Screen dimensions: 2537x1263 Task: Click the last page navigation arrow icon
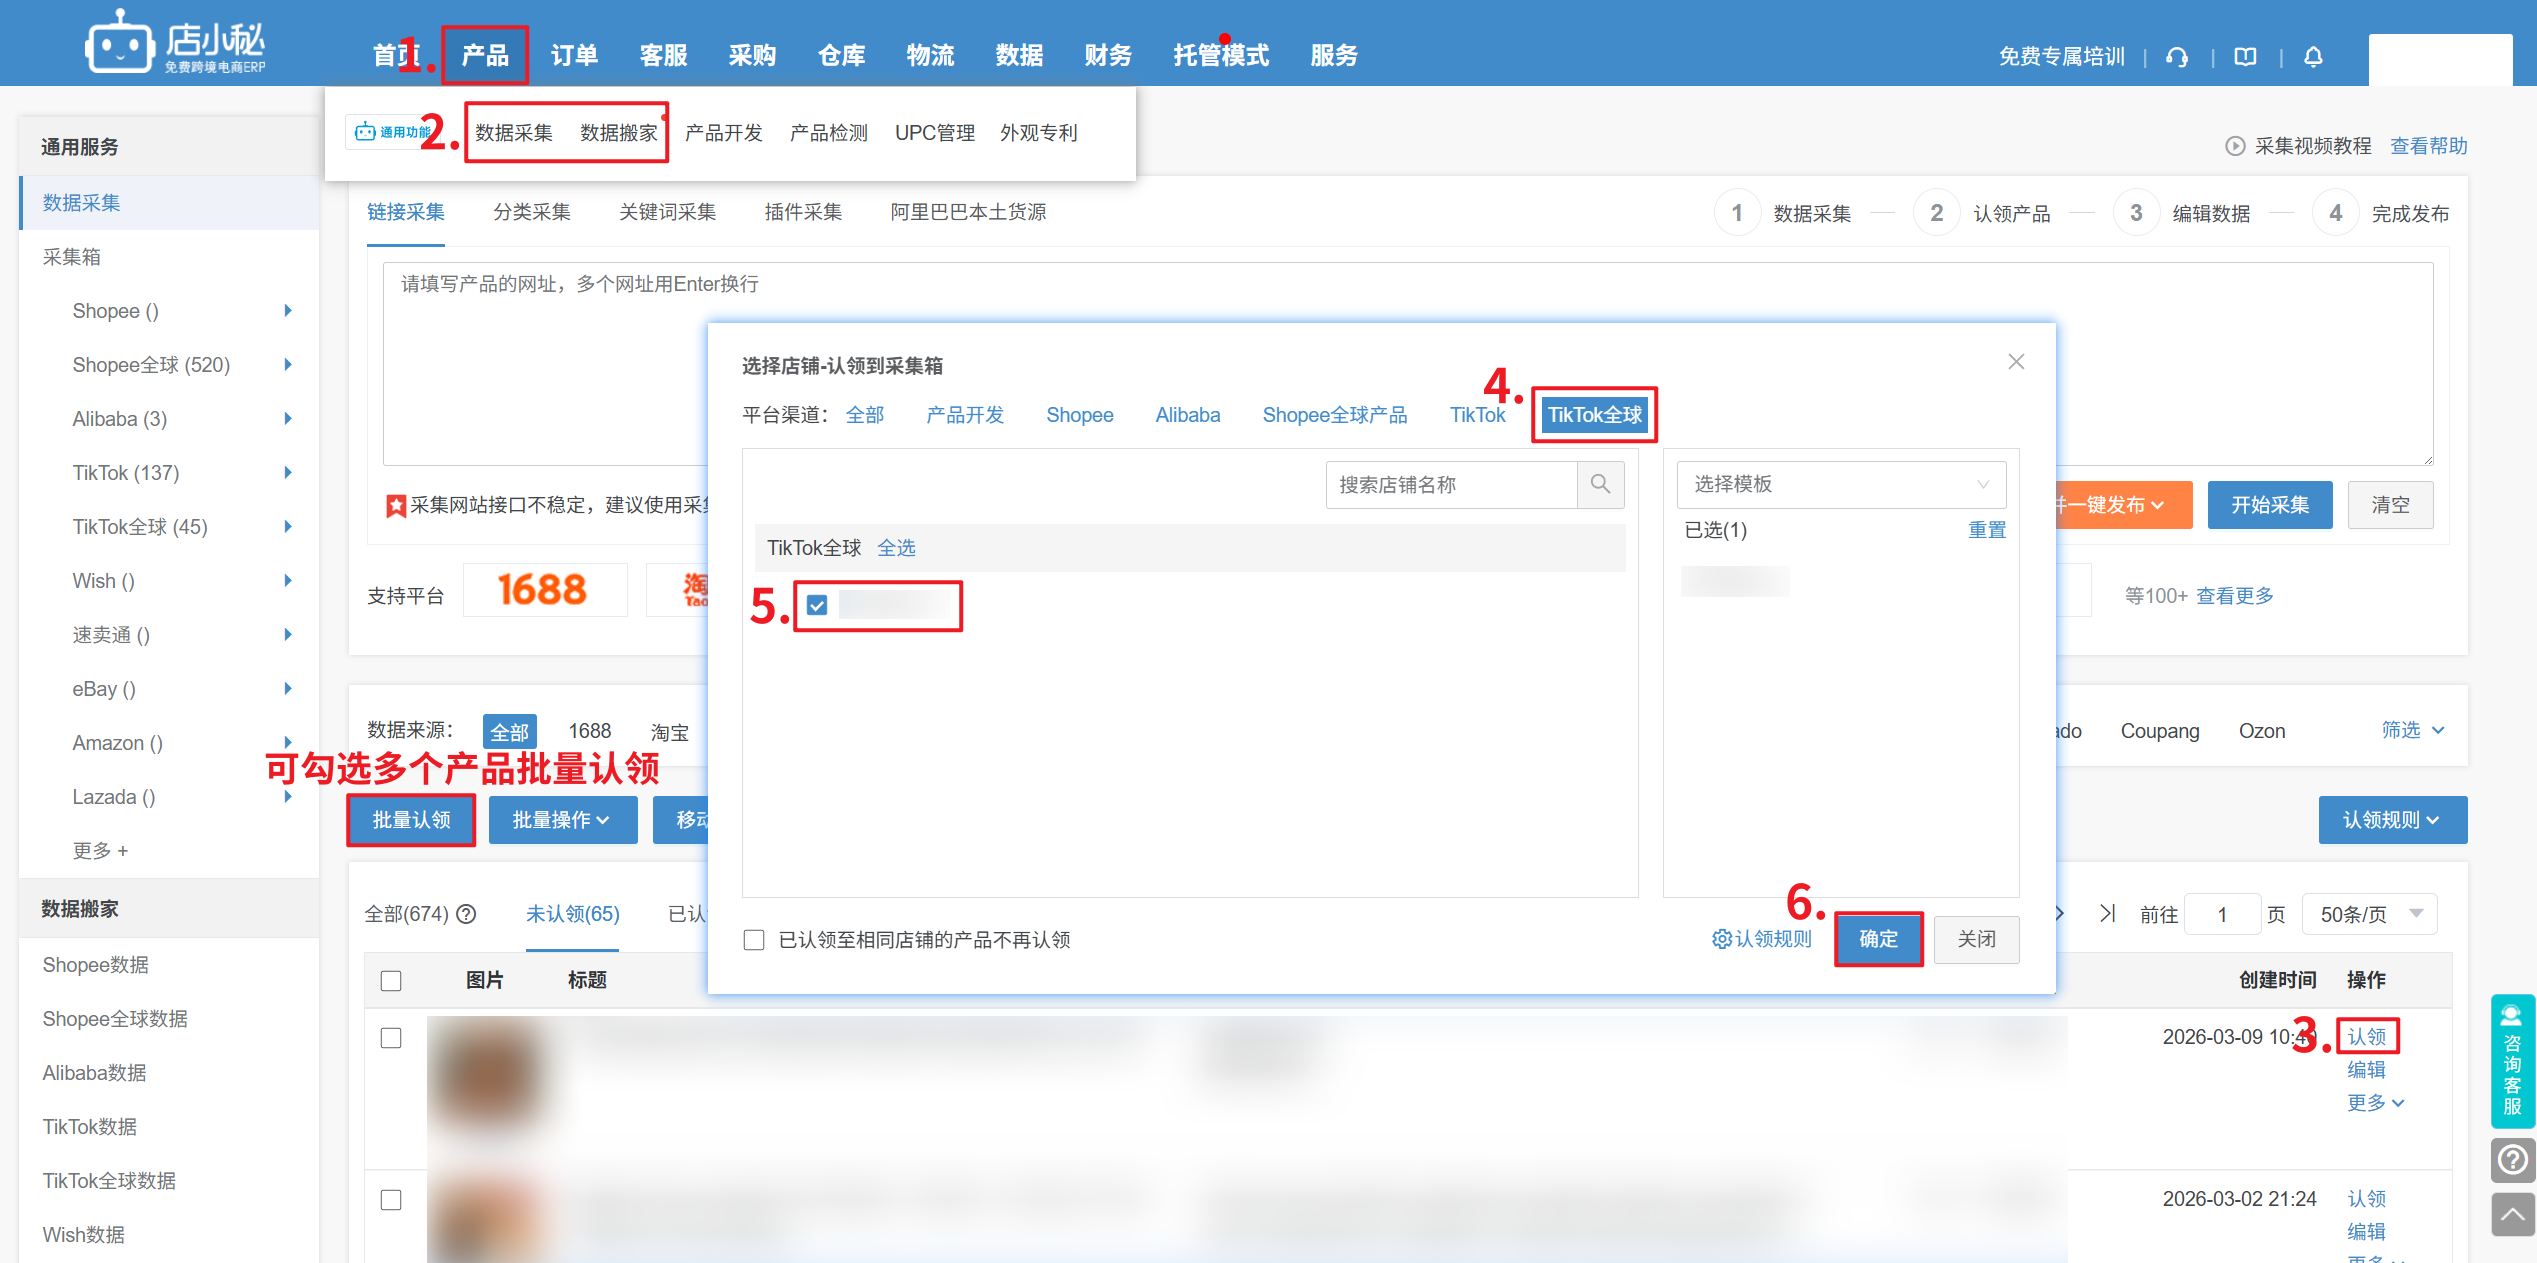click(2107, 913)
